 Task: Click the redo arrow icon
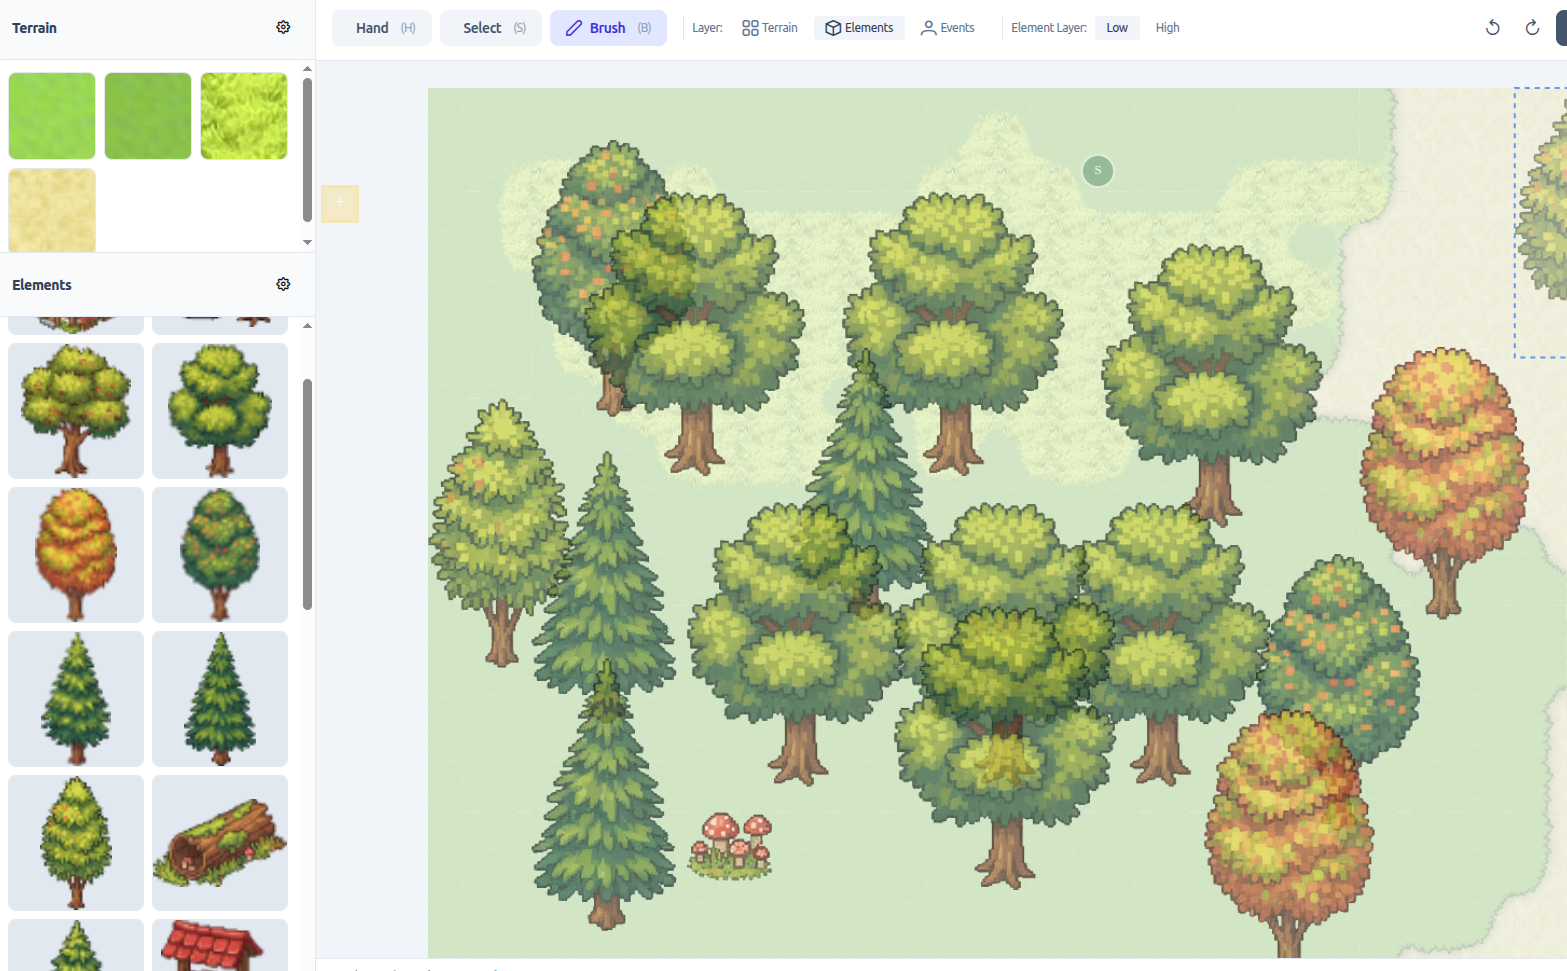1531,28
